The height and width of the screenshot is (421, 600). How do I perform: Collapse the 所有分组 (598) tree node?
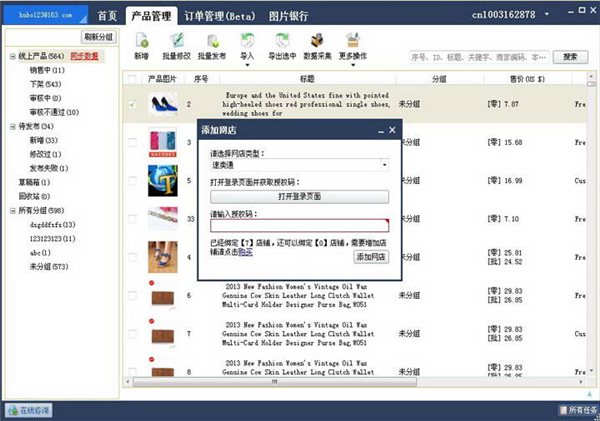click(x=13, y=210)
